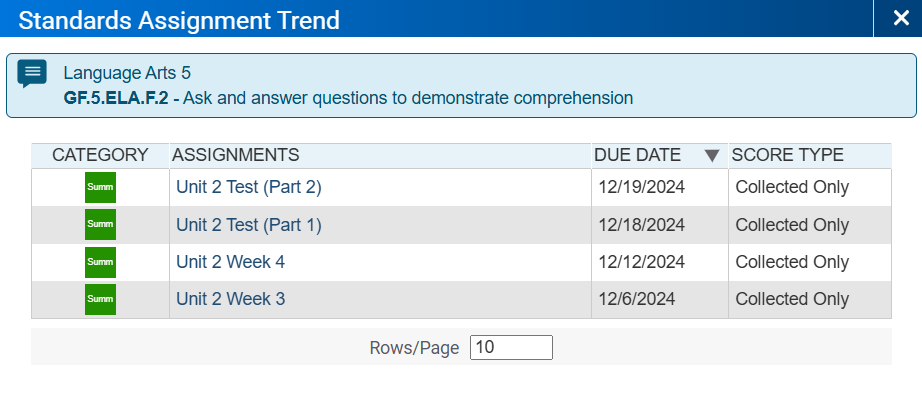Click the GF.5.ELA.F.2 standard code

(116, 98)
